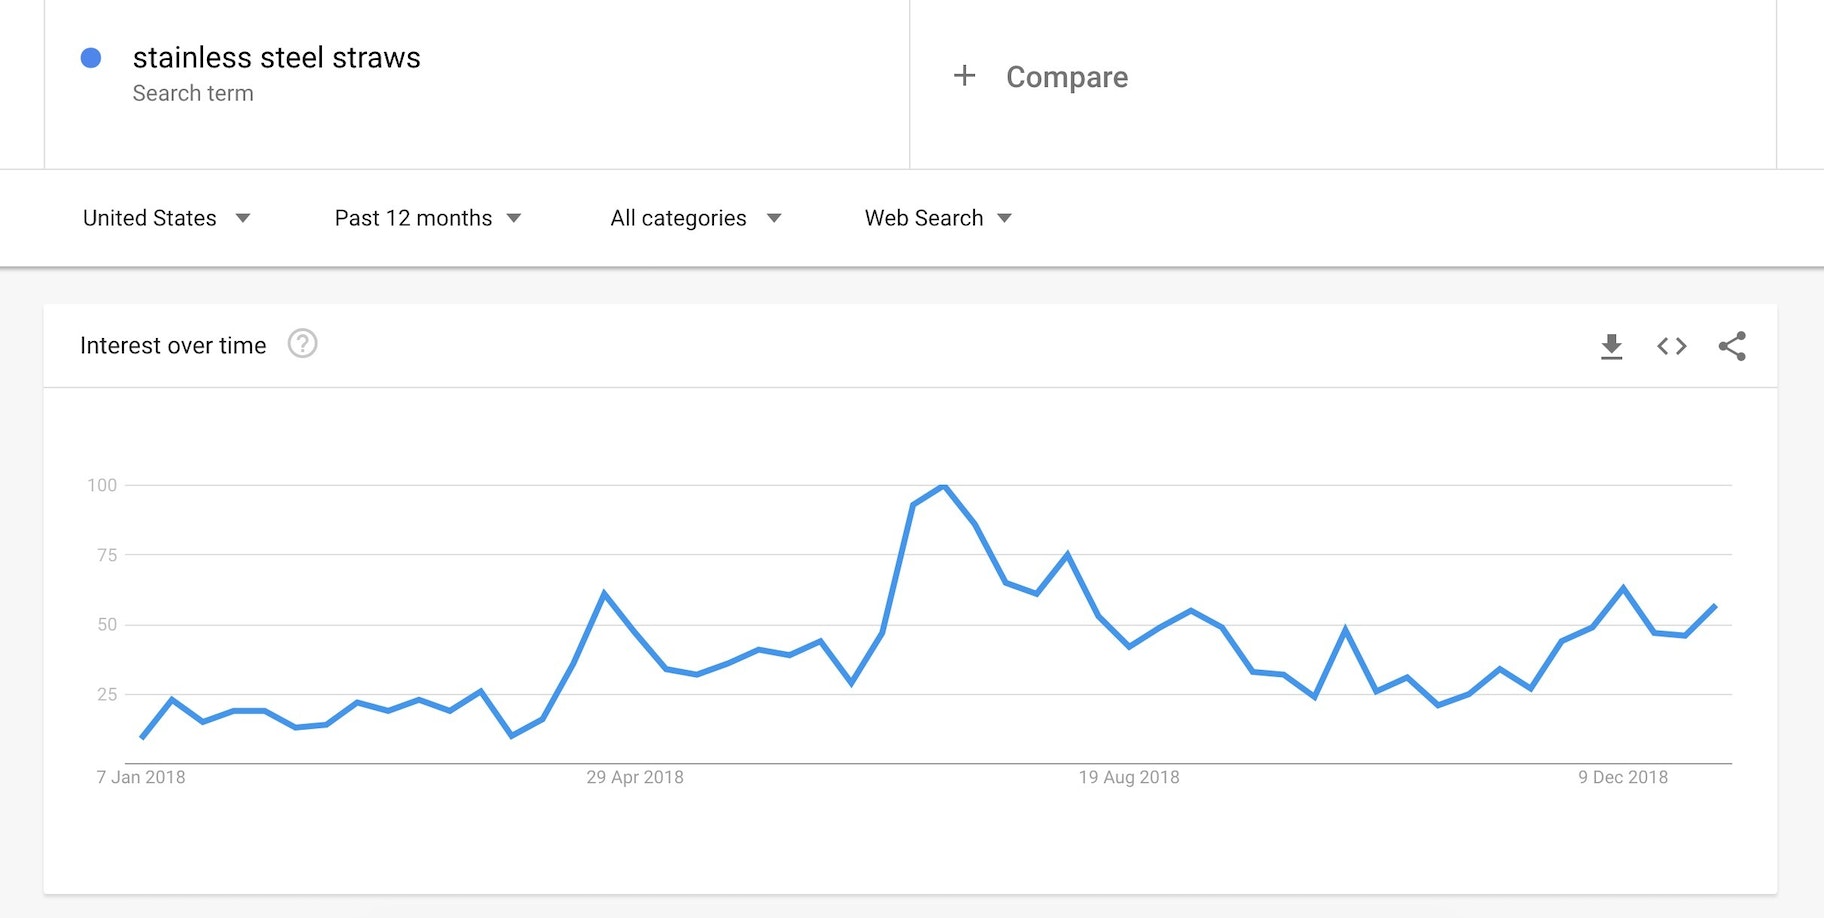Open the Interest over time help icon

click(x=302, y=344)
